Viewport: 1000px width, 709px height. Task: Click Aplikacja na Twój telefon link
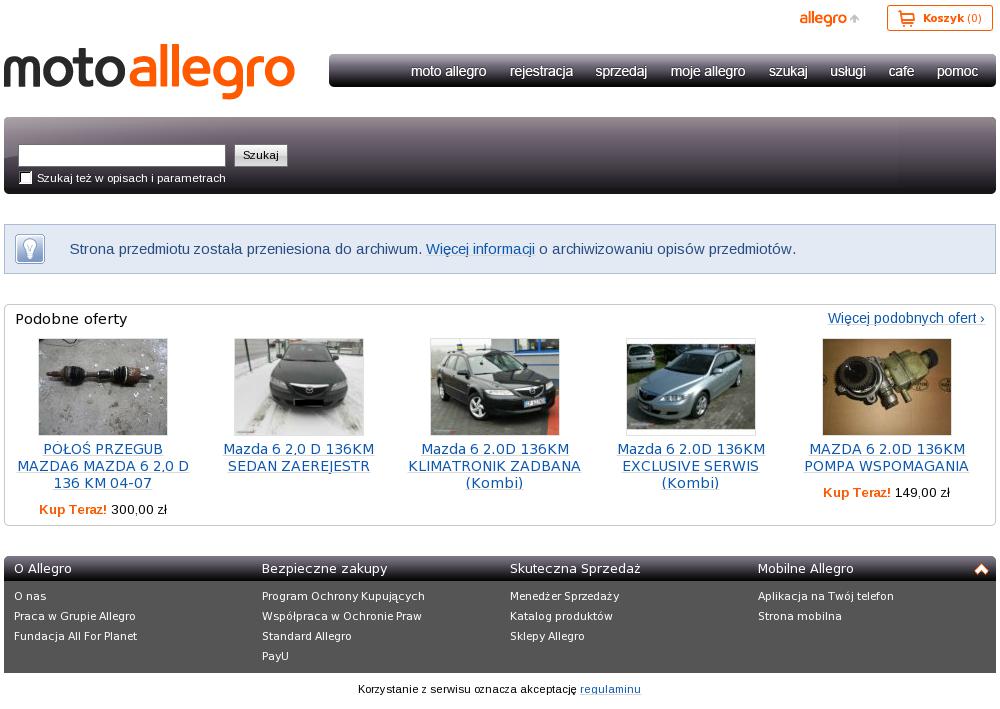826,596
